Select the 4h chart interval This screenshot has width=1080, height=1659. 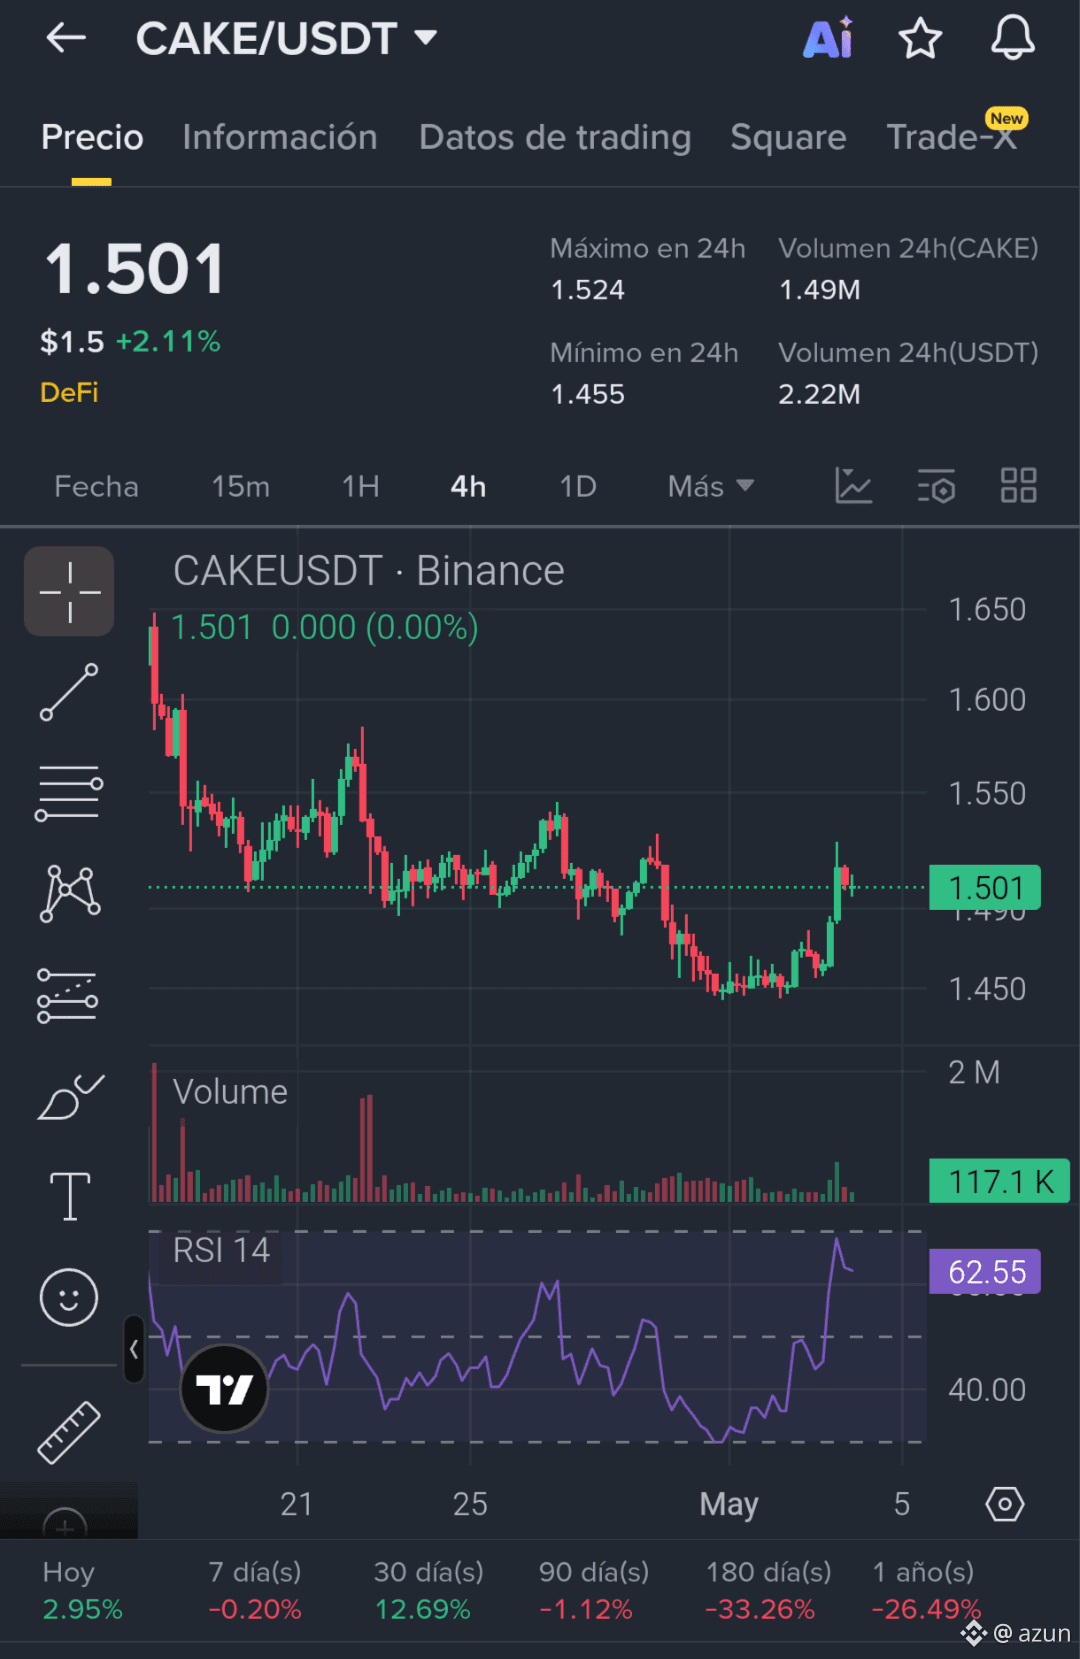(x=468, y=486)
